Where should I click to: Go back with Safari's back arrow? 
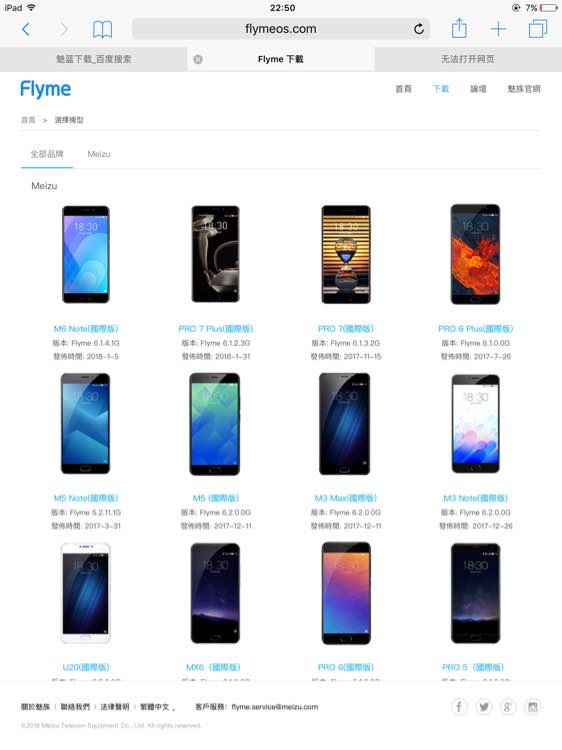(x=26, y=29)
